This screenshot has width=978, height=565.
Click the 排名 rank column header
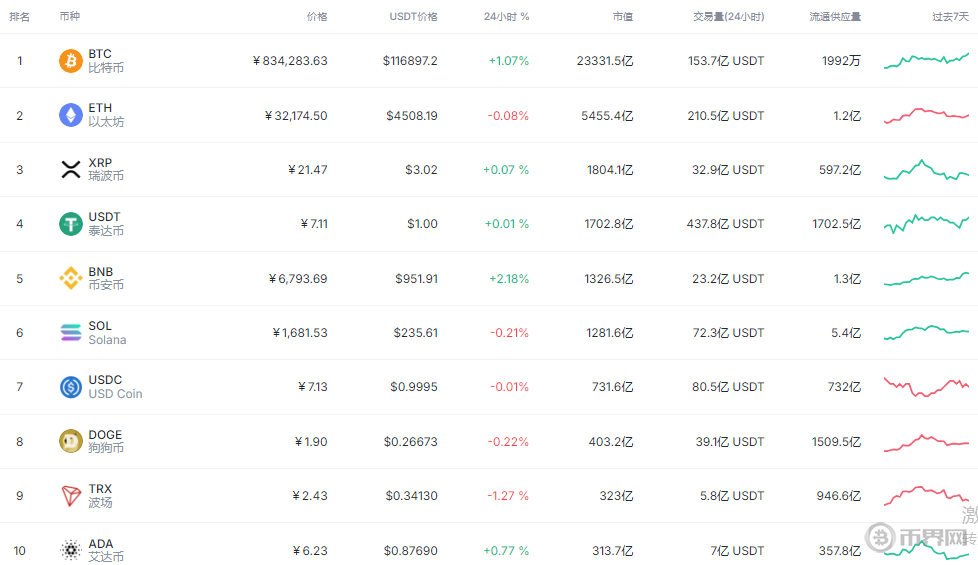tap(20, 17)
